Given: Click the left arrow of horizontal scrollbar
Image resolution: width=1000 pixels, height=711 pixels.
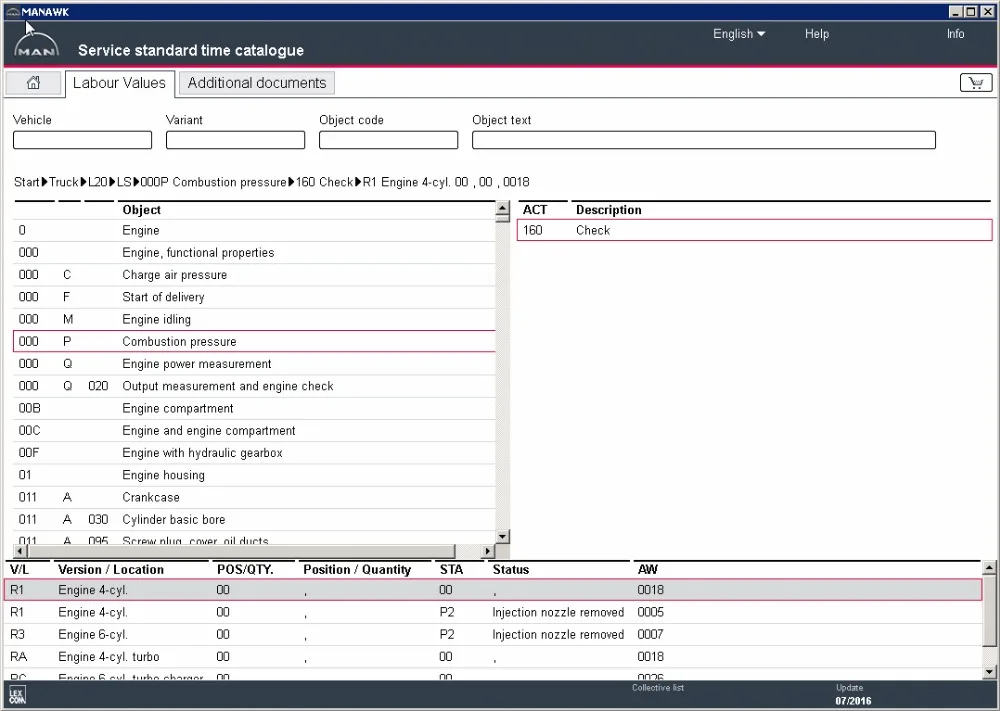Looking at the screenshot, I should [20, 551].
